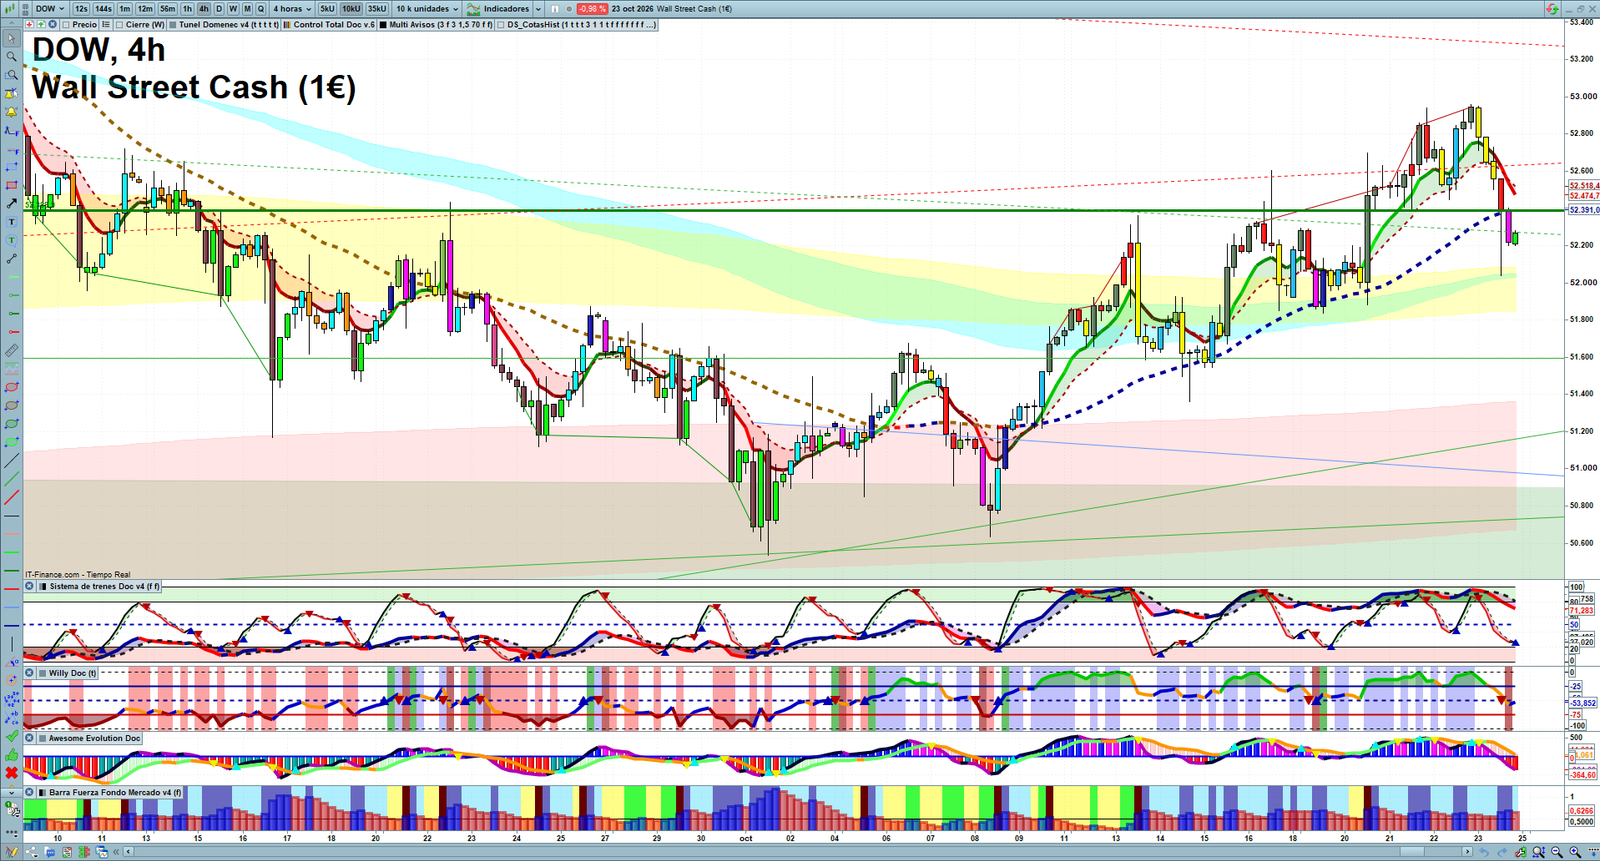Switch to the D daily timeframe
Viewport: 1600px width, 861px height.
(x=219, y=9)
